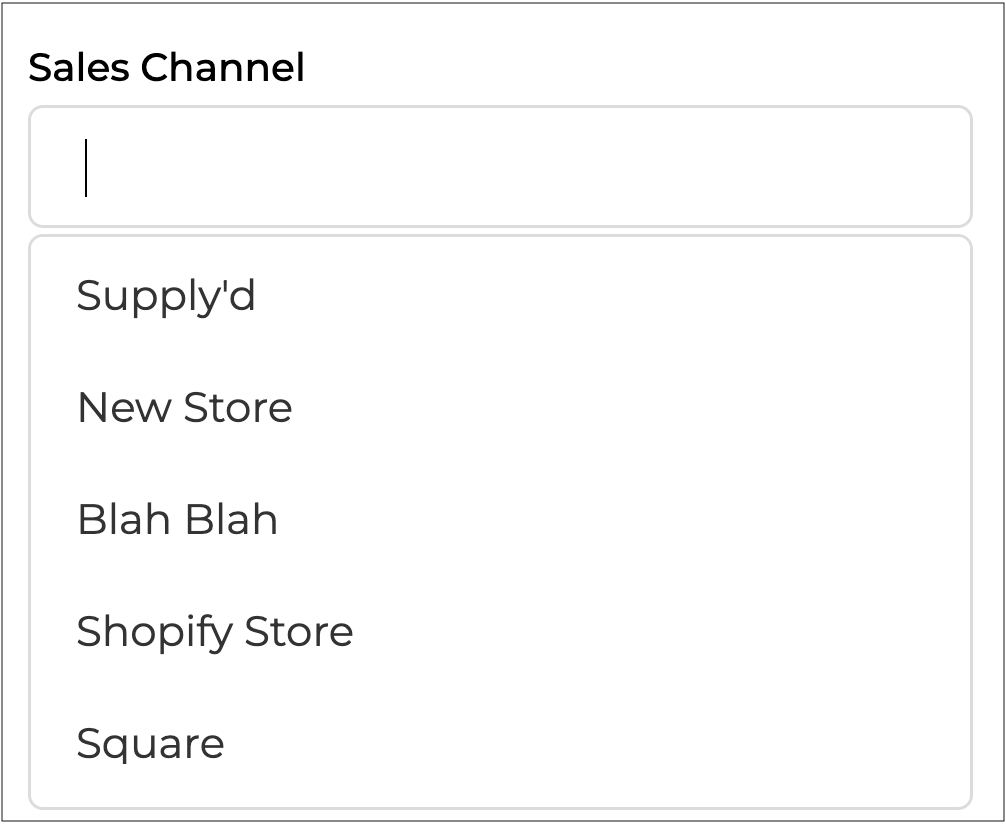
Task: Choose Supply'd as the sales channel
Action: click(166, 296)
